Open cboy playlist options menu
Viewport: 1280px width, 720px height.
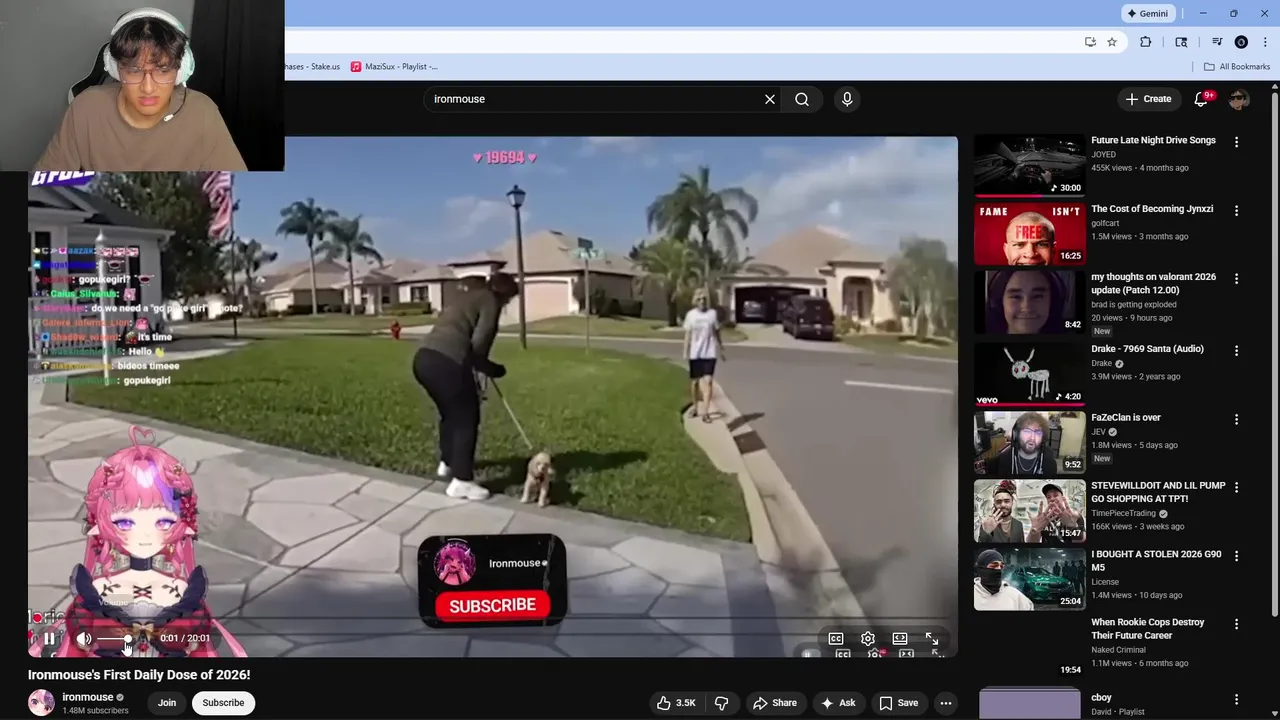coord(1236,699)
